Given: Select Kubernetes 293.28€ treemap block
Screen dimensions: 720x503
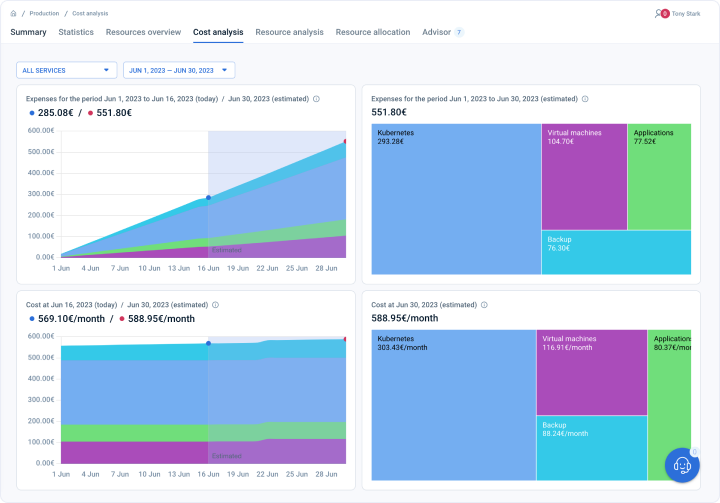Looking at the screenshot, I should coord(456,199).
